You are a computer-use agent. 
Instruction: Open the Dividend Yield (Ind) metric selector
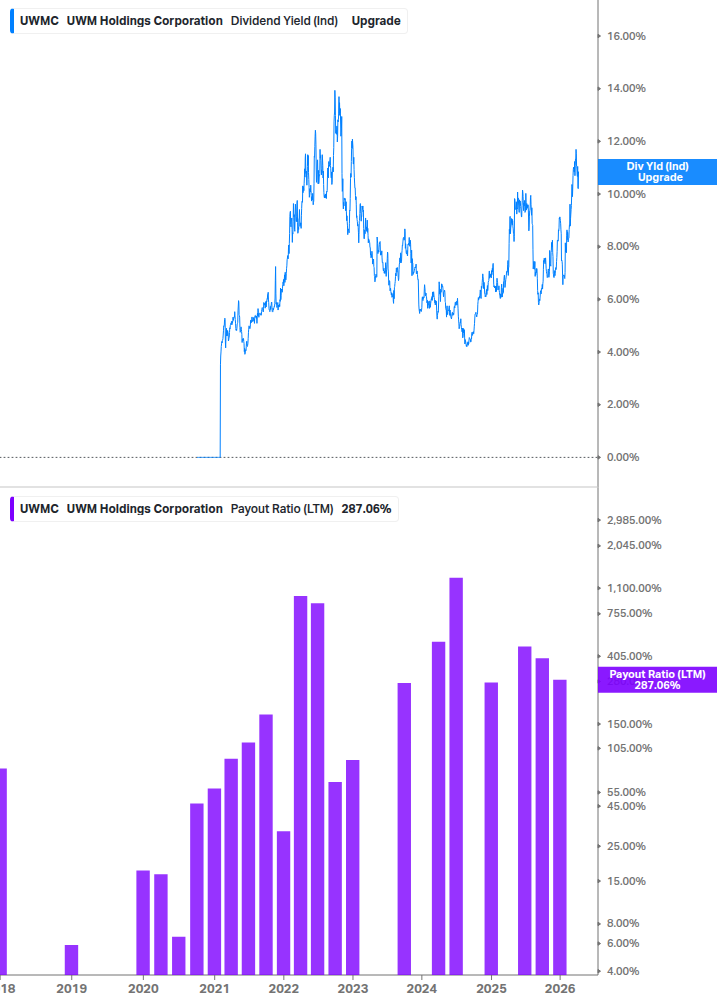tap(283, 20)
